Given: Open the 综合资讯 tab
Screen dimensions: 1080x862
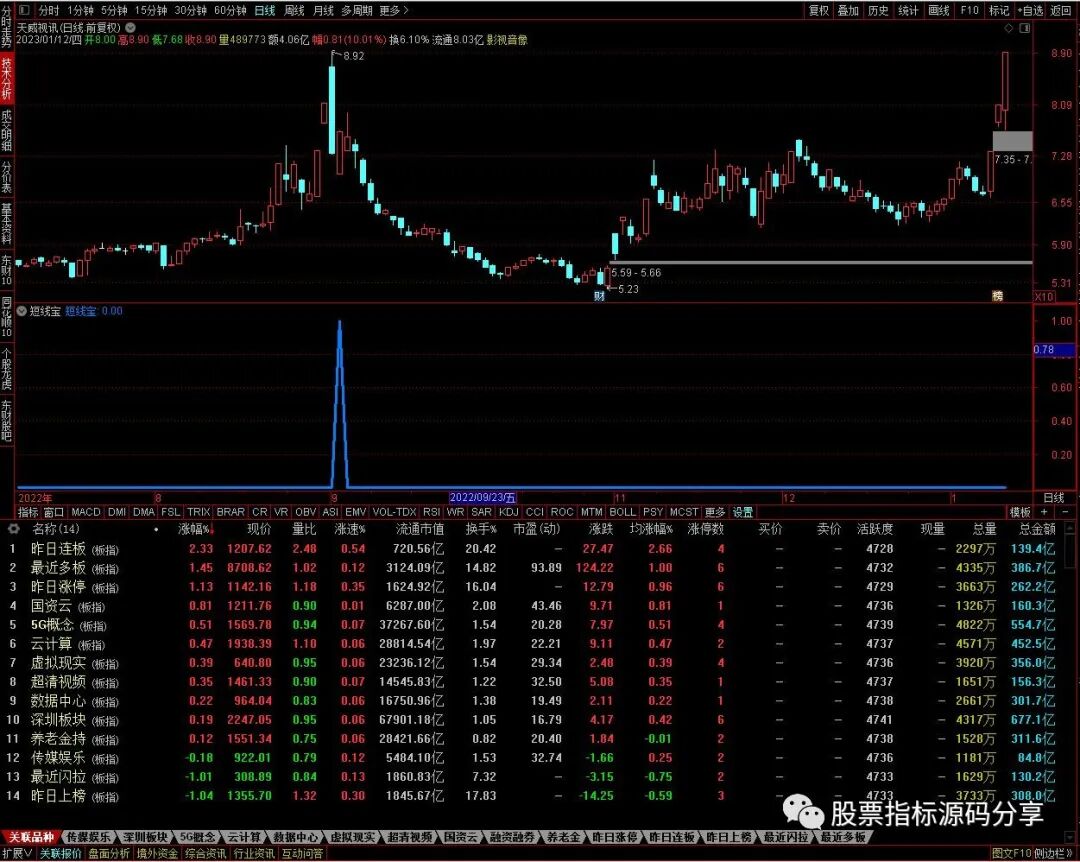Looking at the screenshot, I should 205,854.
